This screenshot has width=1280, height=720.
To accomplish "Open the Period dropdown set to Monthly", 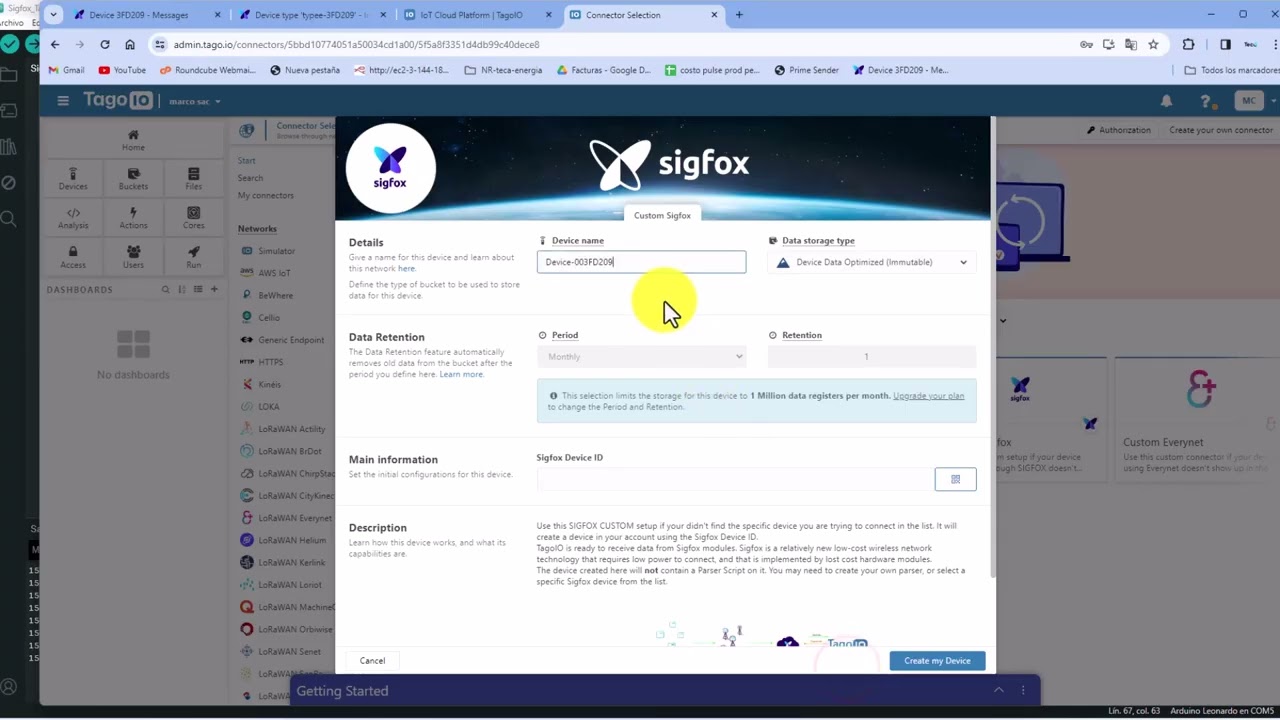I will coord(641,357).
